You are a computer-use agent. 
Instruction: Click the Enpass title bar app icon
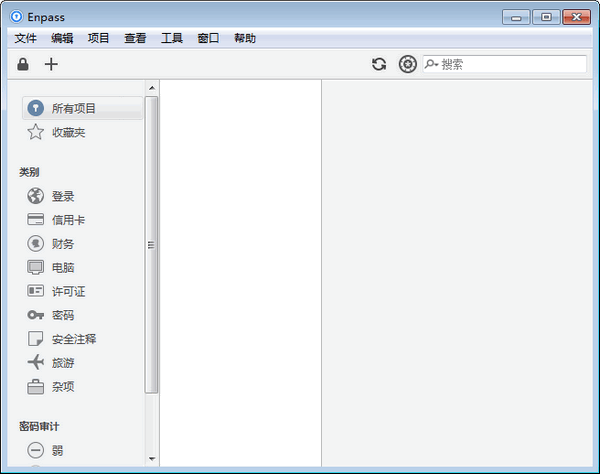(x=16, y=17)
